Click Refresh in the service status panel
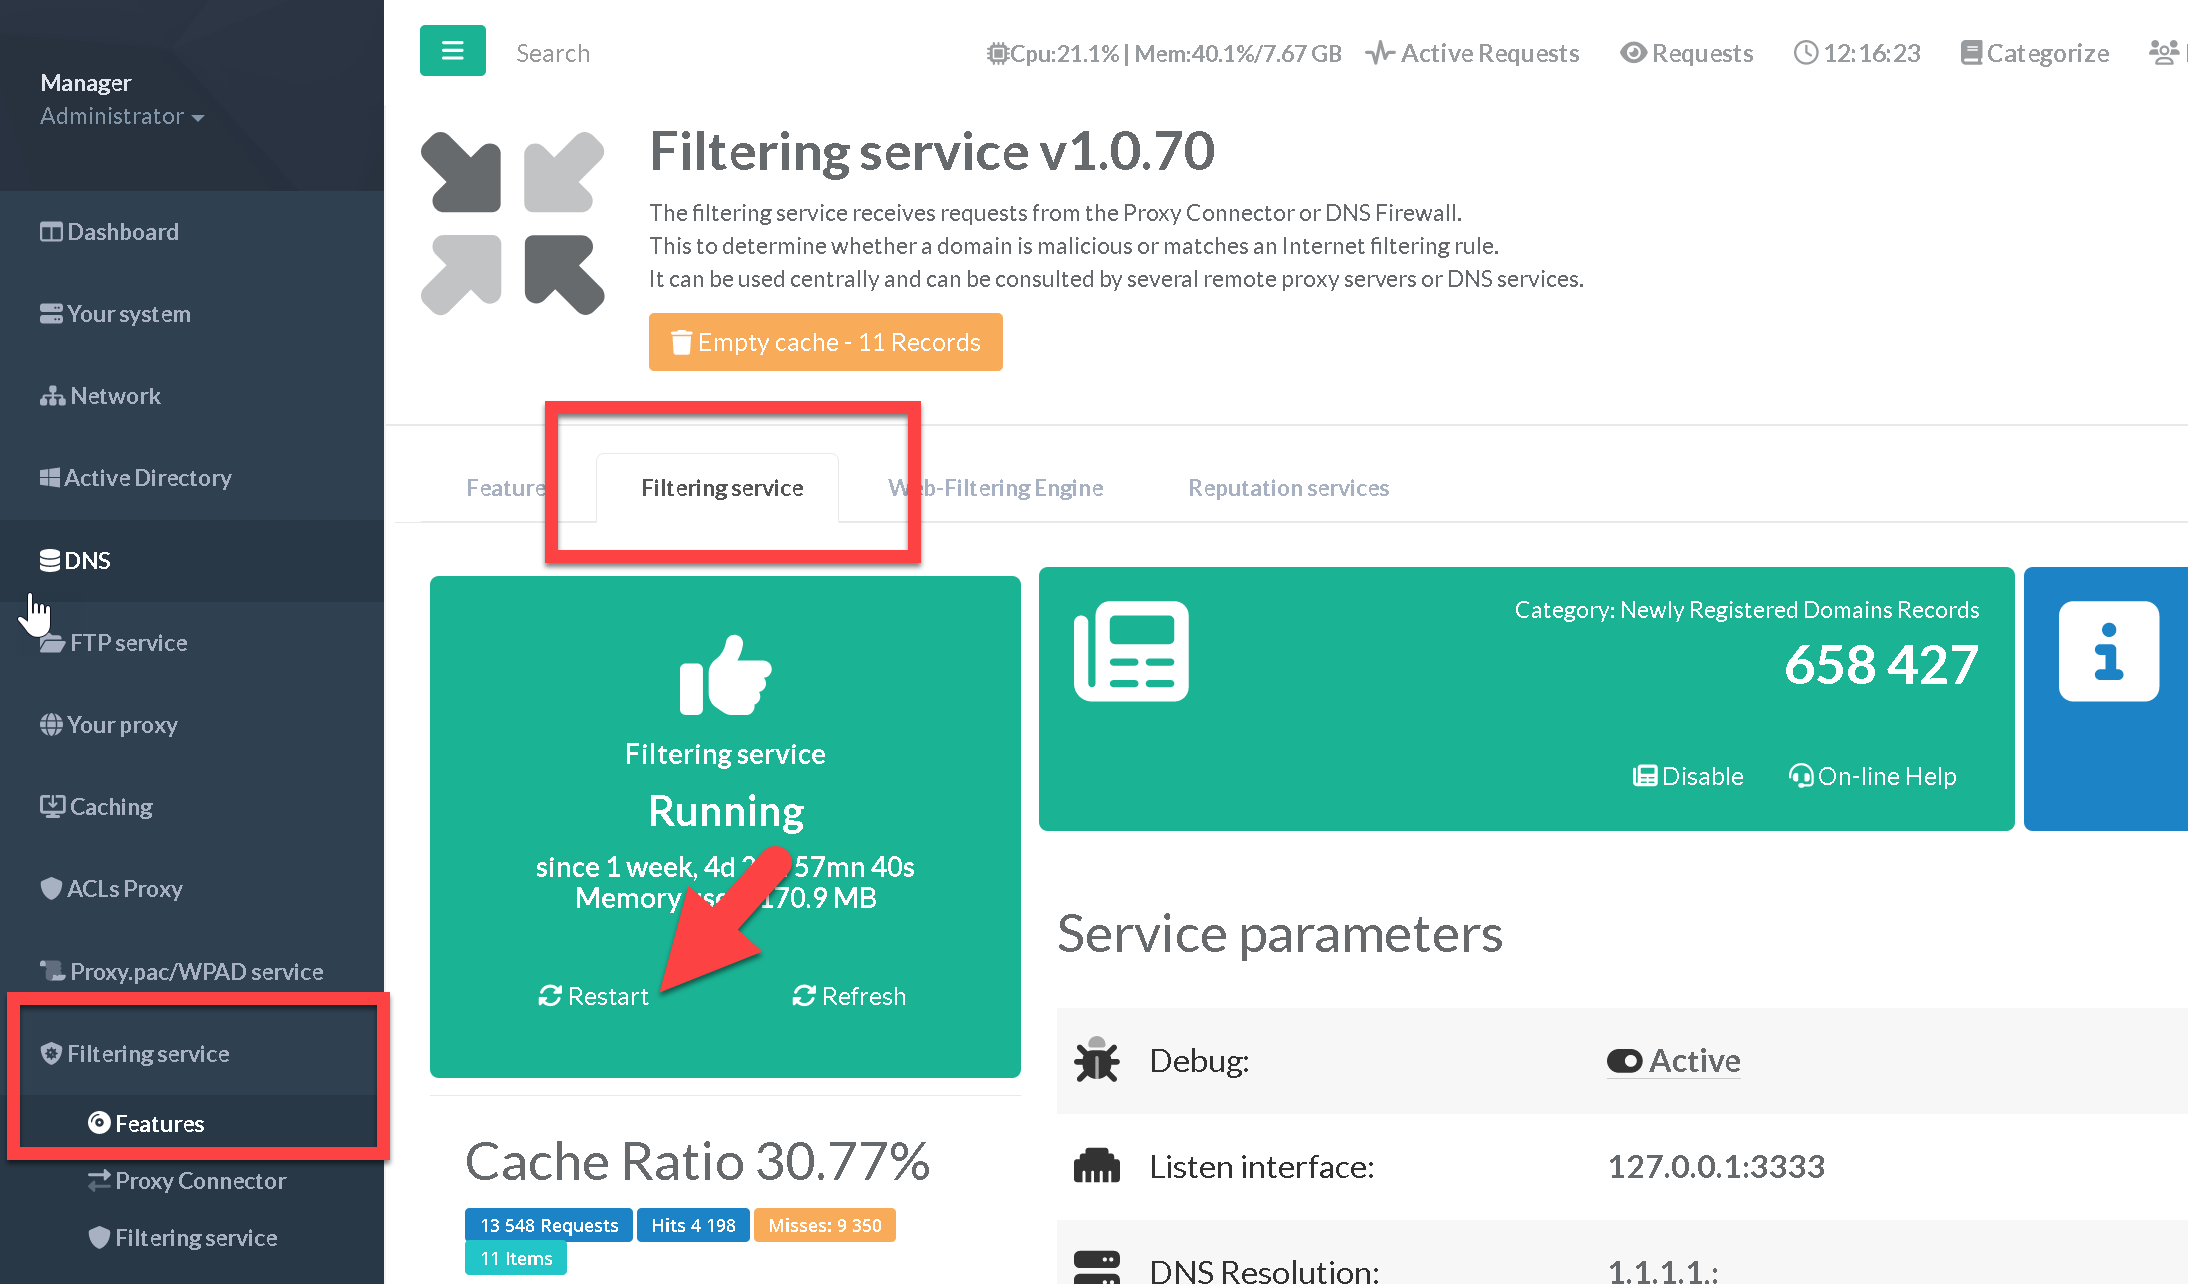 click(x=849, y=996)
